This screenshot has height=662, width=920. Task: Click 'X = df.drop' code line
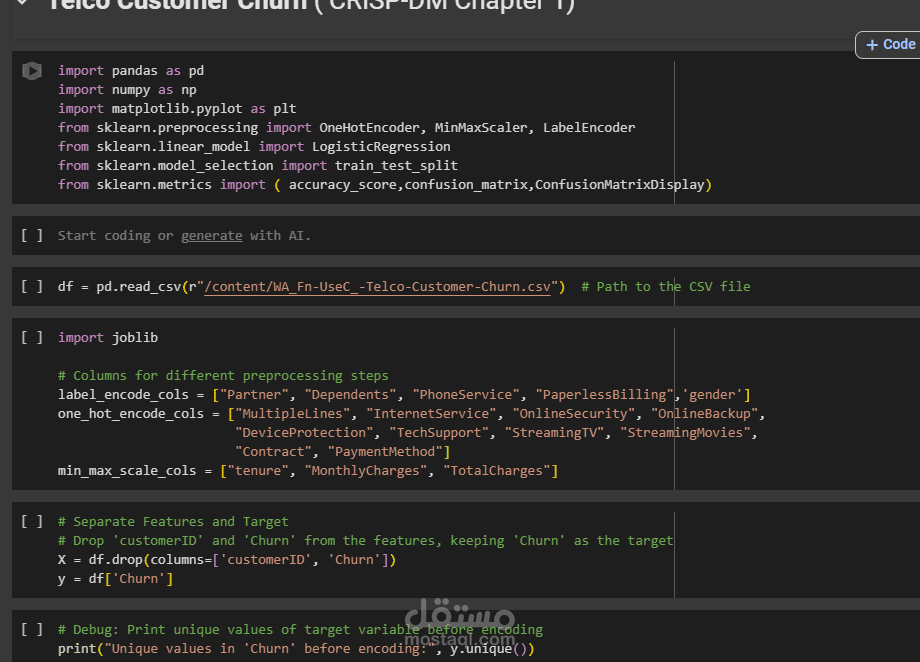pyautogui.click(x=227, y=560)
